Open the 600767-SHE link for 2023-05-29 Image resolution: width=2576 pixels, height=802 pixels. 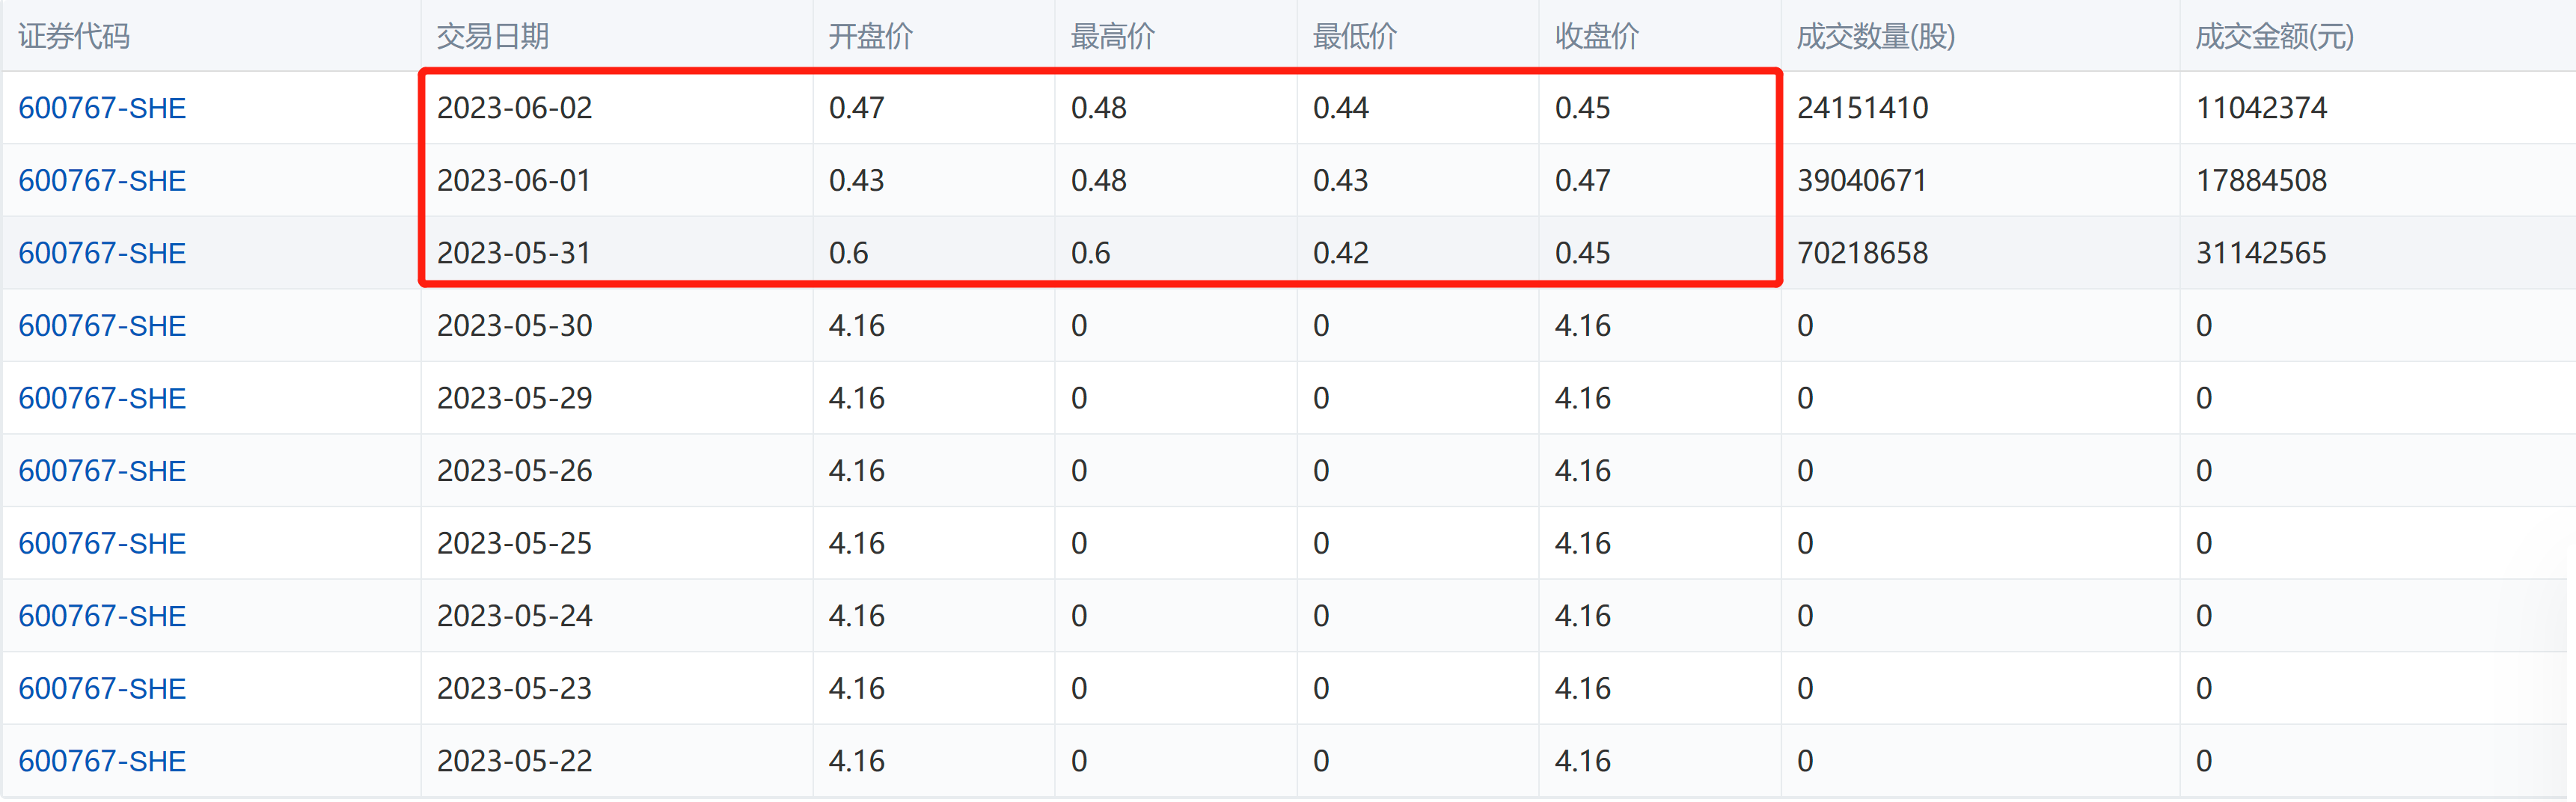point(102,398)
